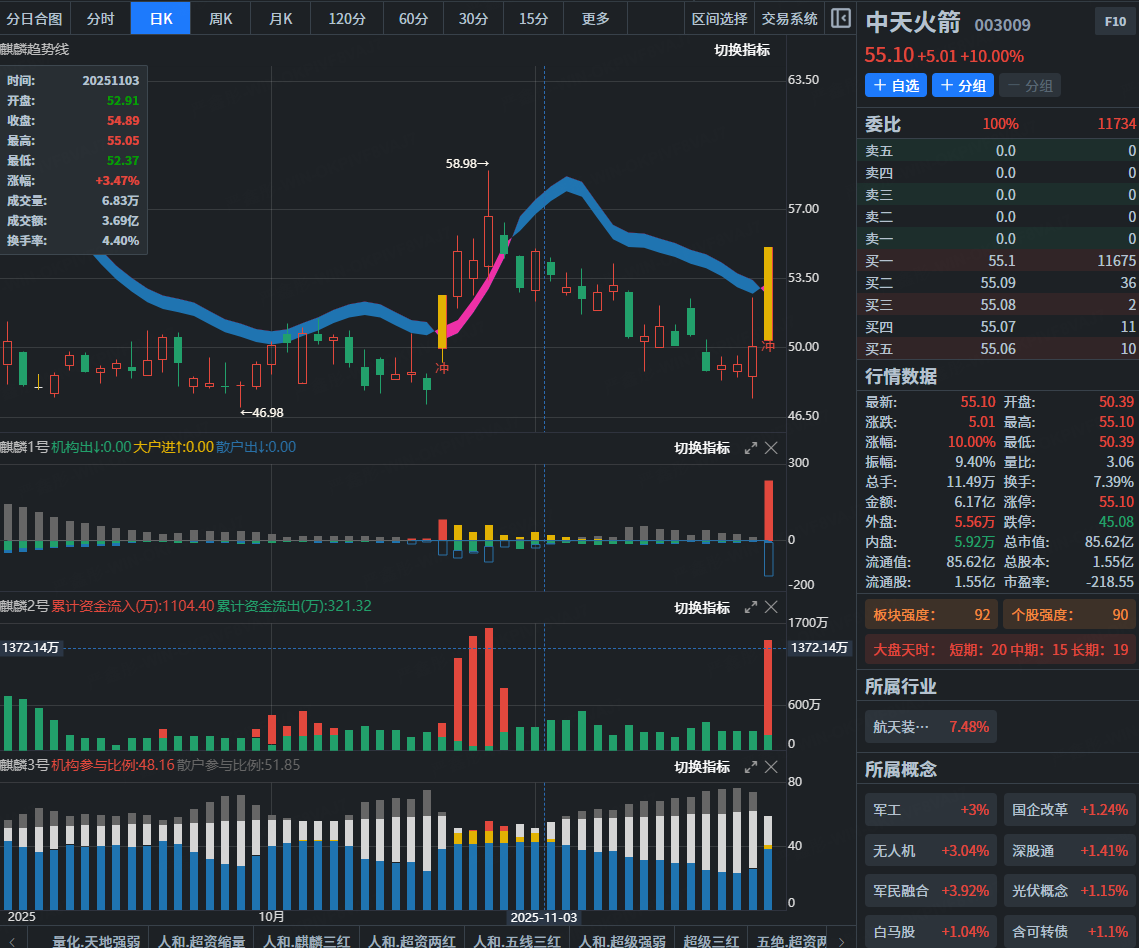Screen dimensions: 1139x948
Task: Collapse the right quote panel via sidebar icon
Action: click(841, 18)
